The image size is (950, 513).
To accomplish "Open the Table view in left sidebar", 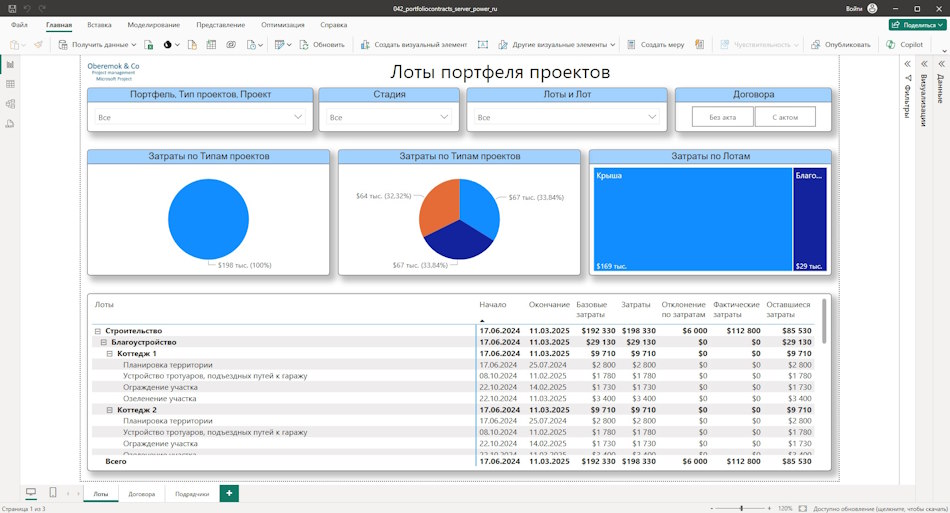I will 10,84.
